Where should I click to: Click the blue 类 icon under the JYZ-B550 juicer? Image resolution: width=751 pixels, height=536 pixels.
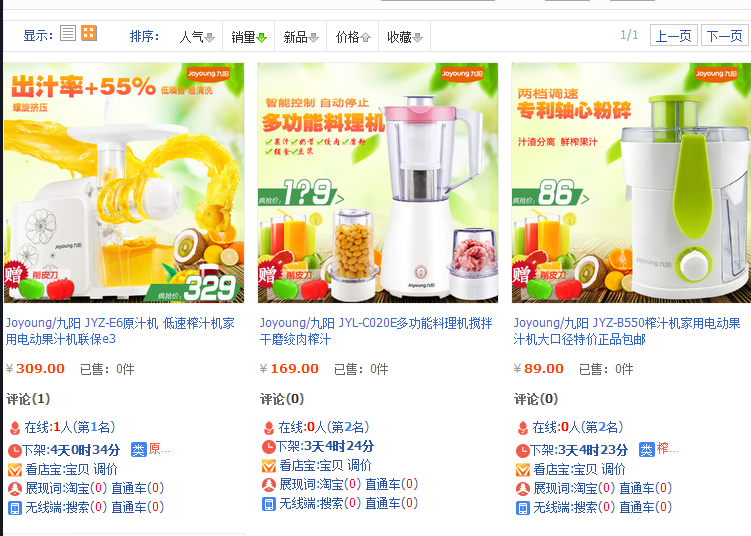[646, 450]
